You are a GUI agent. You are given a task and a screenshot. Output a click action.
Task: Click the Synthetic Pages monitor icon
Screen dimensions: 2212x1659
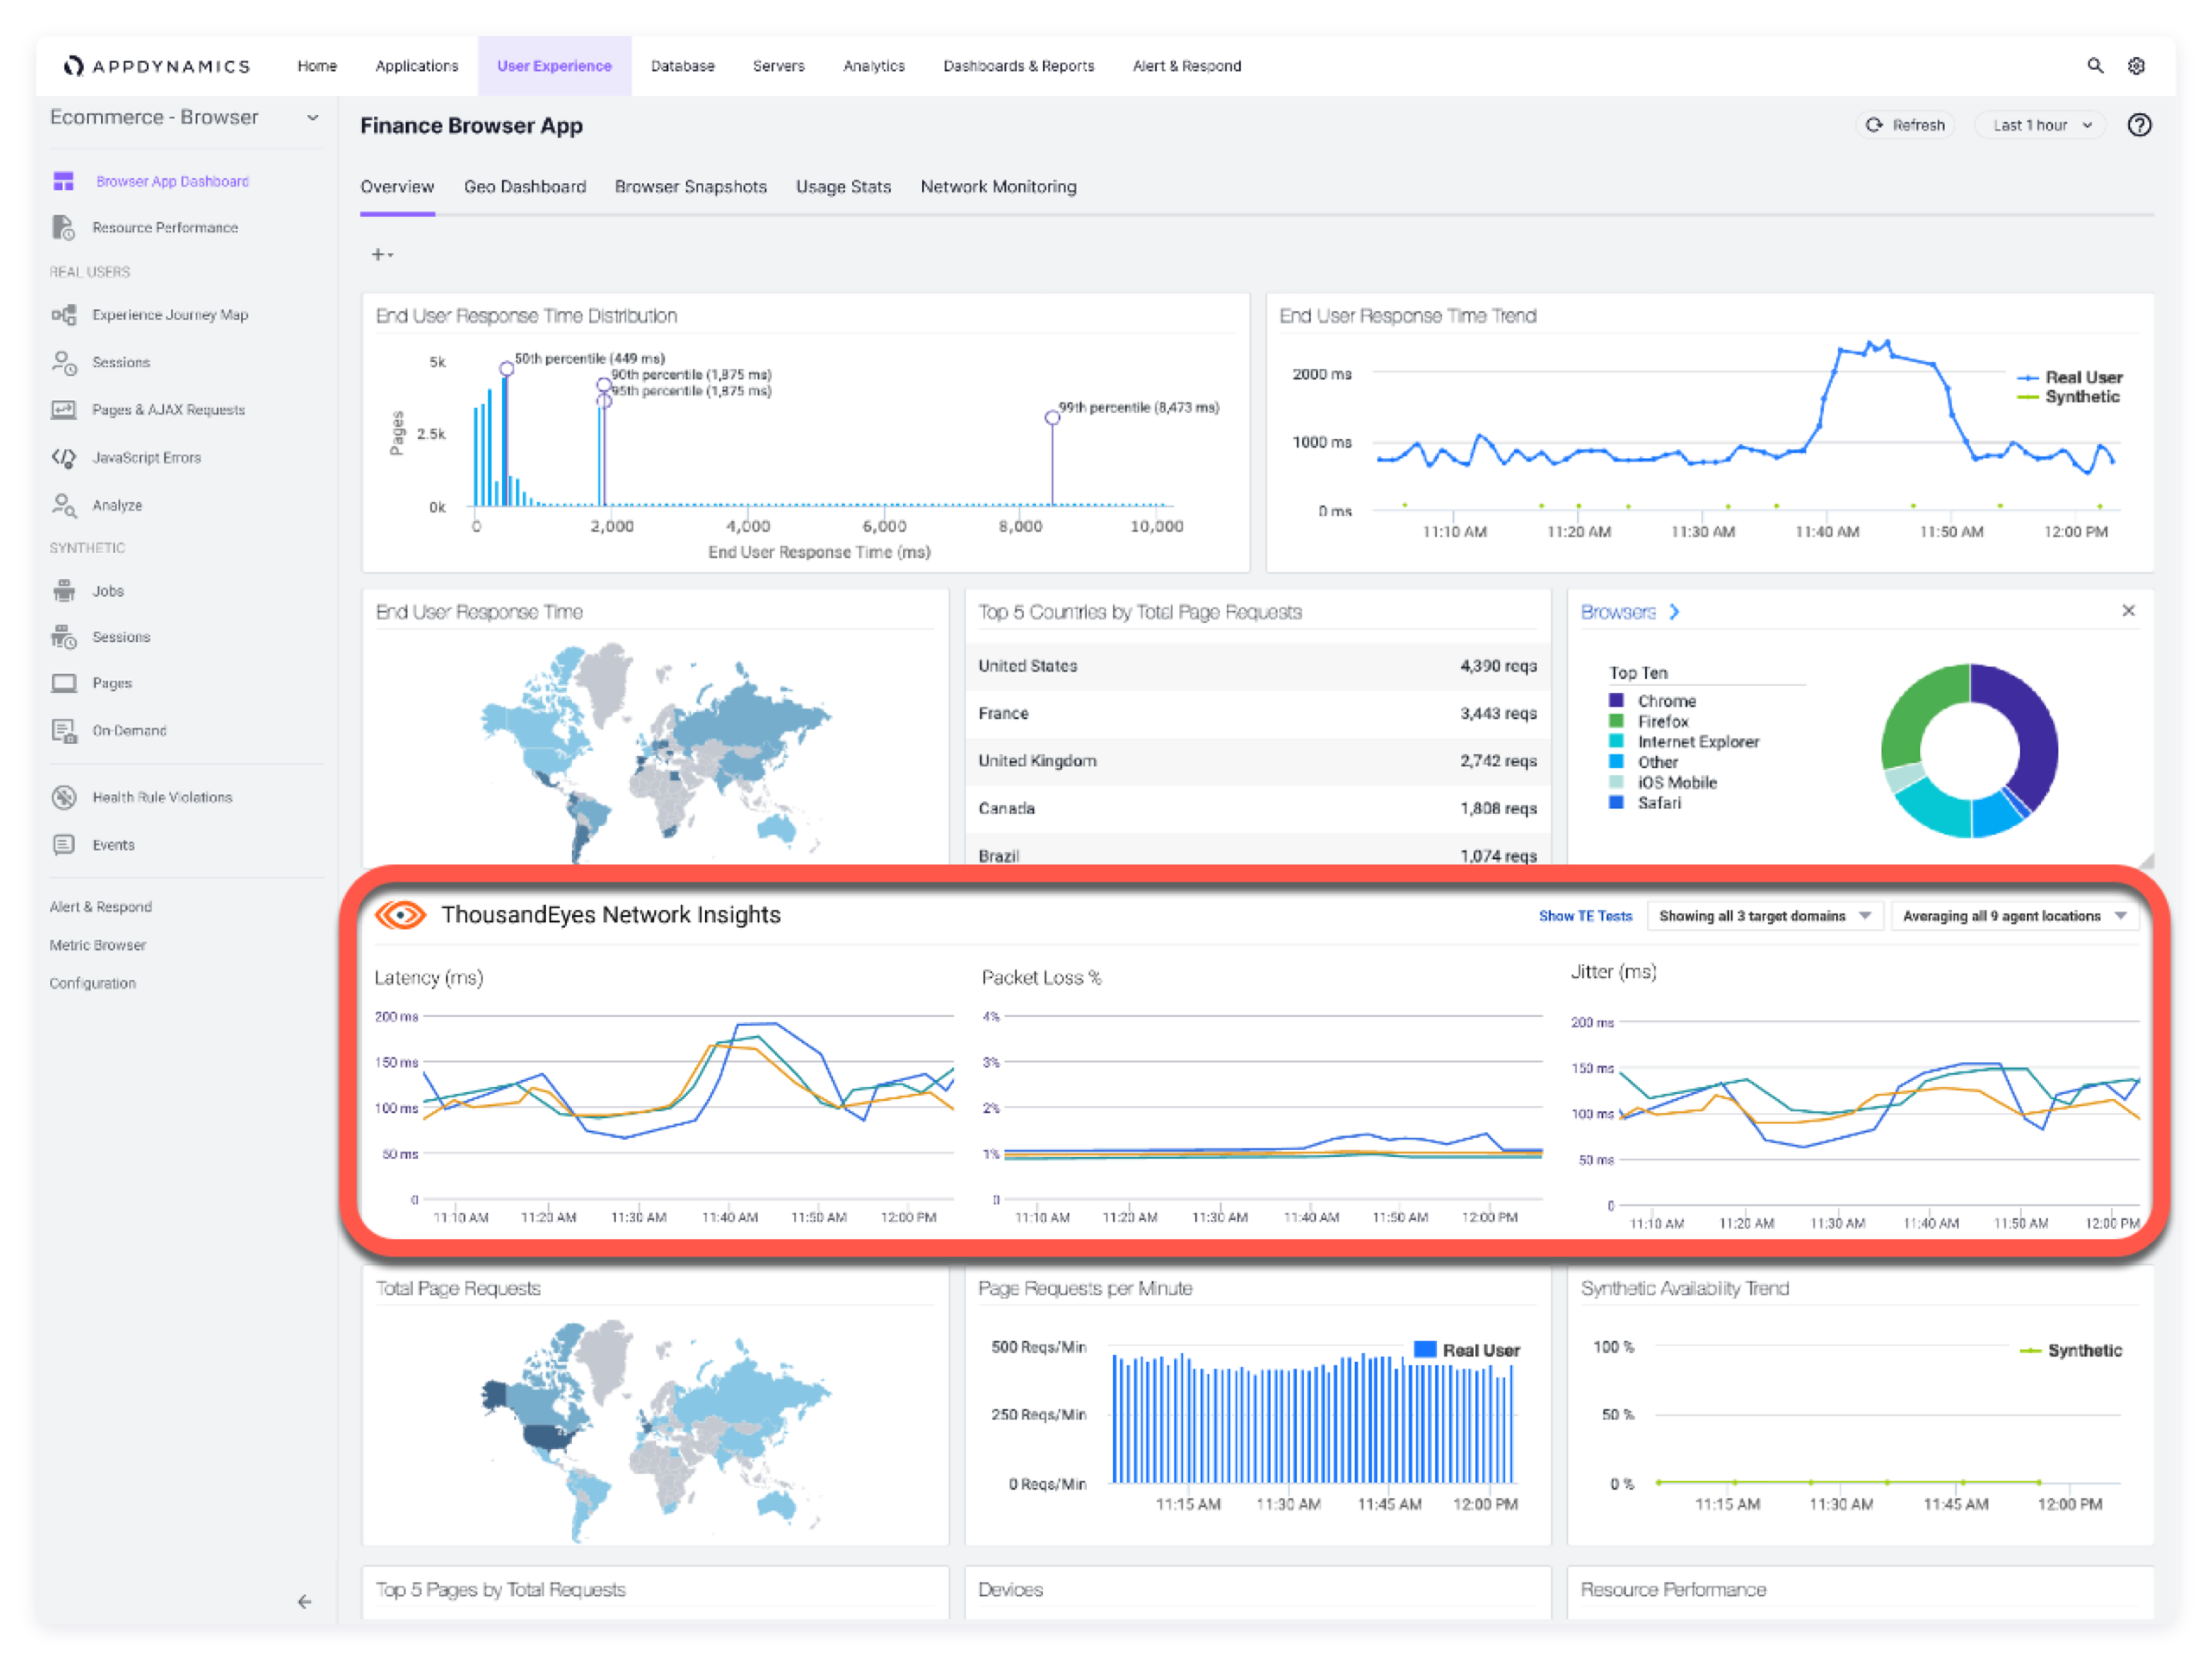[x=64, y=683]
